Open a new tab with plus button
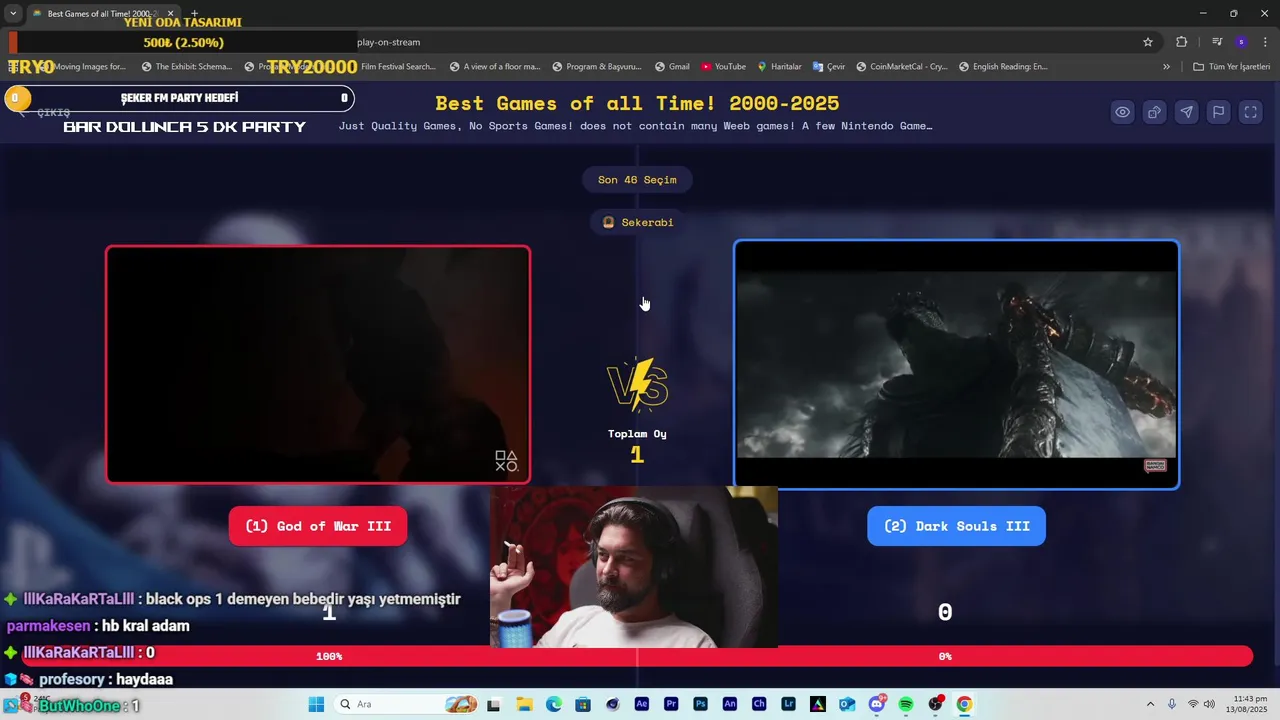 point(195,14)
